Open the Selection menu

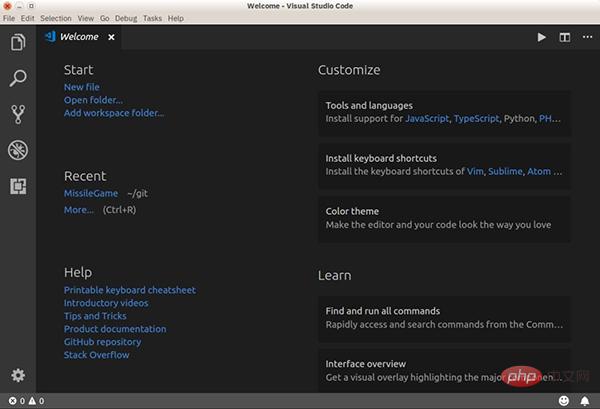pyautogui.click(x=56, y=18)
